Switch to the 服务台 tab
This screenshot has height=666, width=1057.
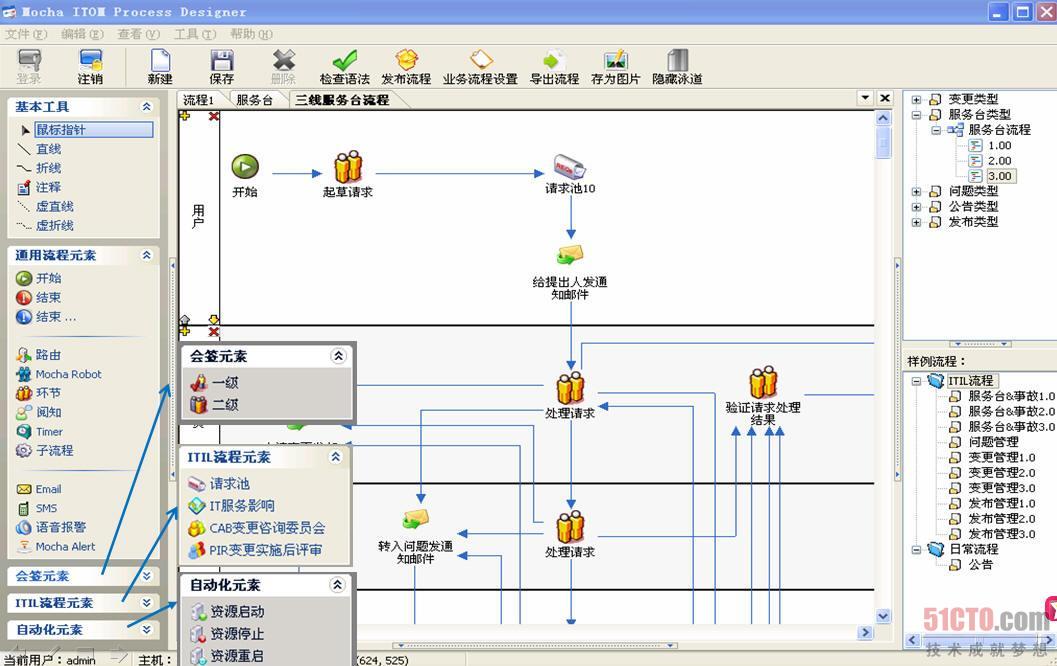click(255, 100)
